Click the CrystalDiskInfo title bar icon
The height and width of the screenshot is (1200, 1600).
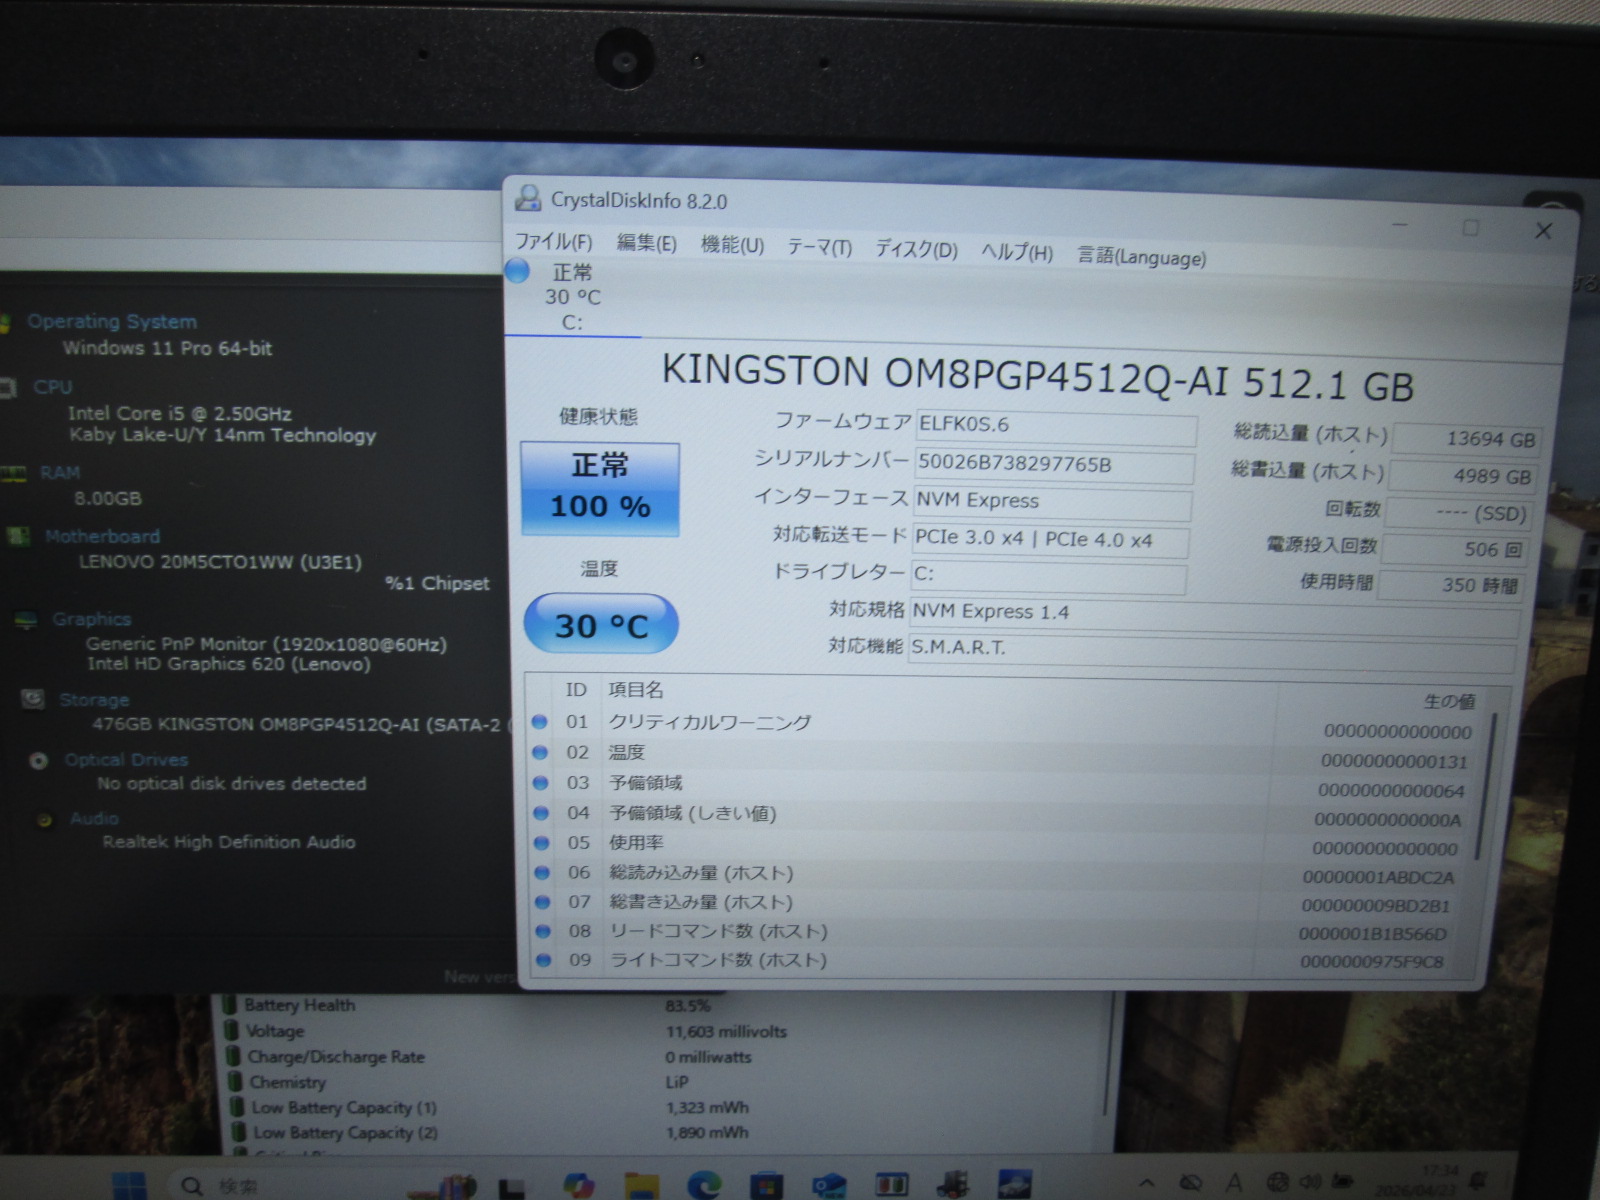click(527, 198)
